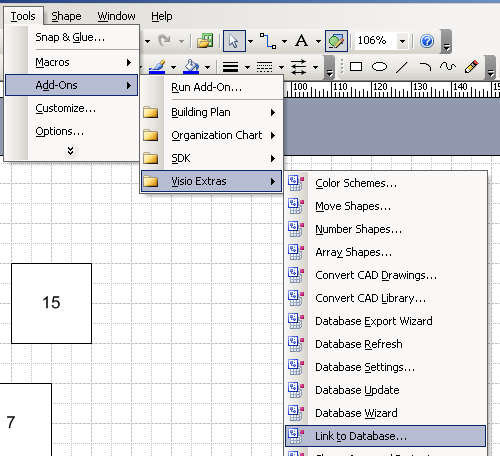Choose Number Shapes menu item
This screenshot has width=500, height=456.
tap(386, 229)
